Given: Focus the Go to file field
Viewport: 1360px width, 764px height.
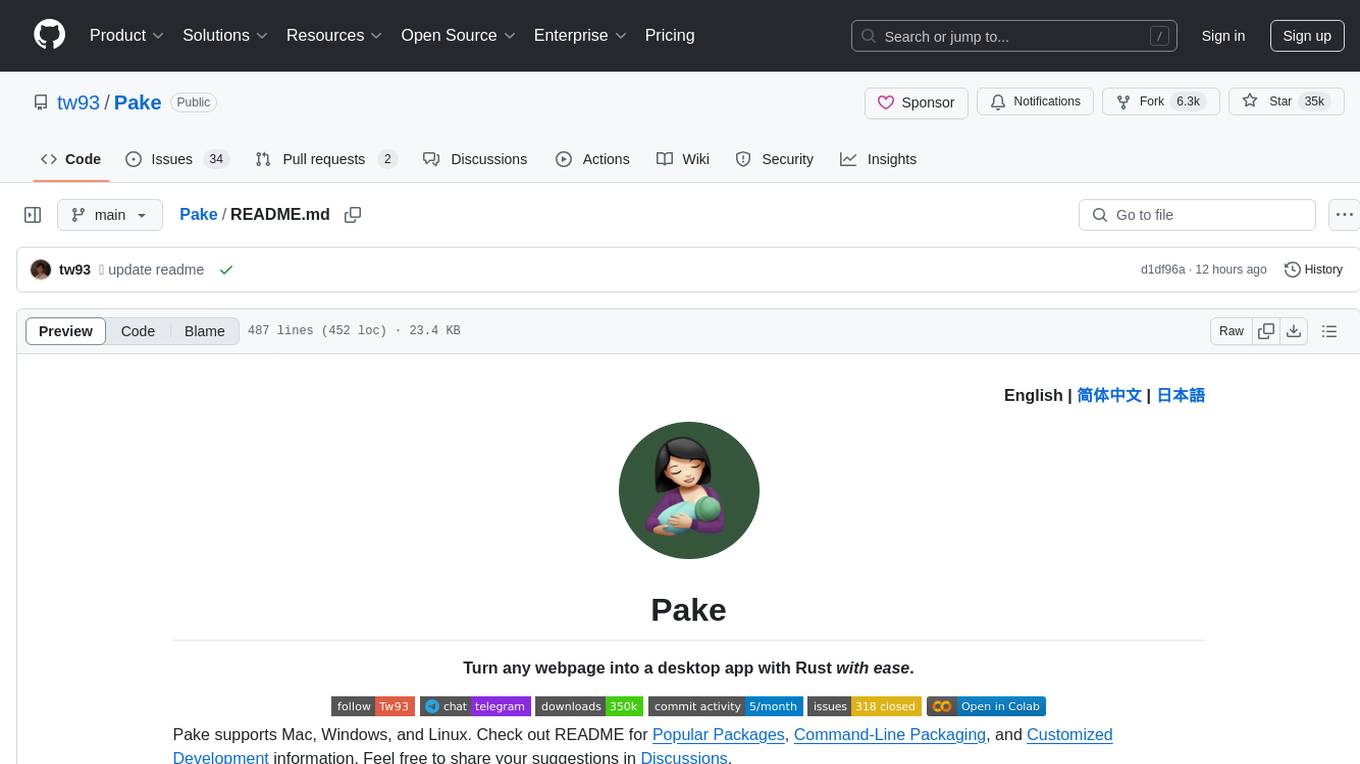Looking at the screenshot, I should click(1197, 215).
